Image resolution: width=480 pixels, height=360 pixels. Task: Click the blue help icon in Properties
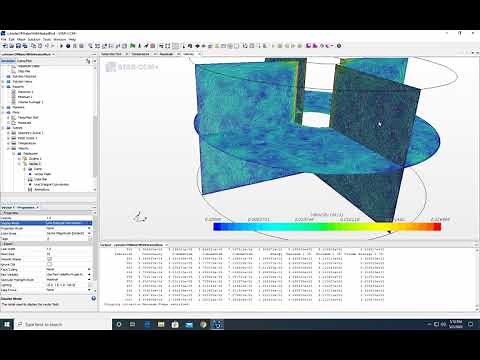pos(94,298)
